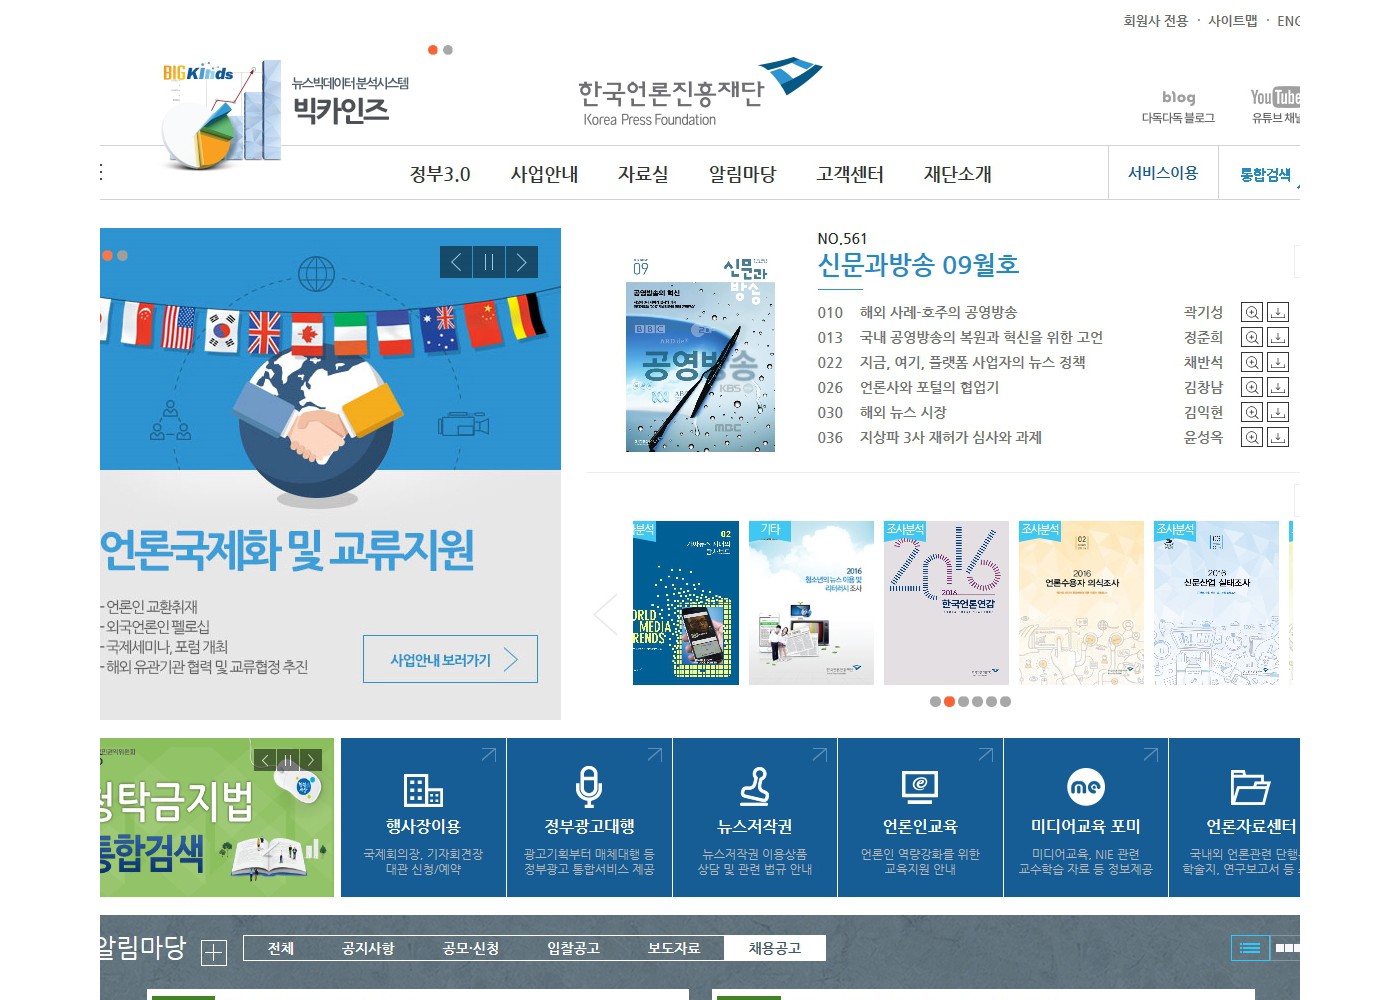Switch to list view in 알림마당
1400x1000 pixels.
coord(1250,947)
